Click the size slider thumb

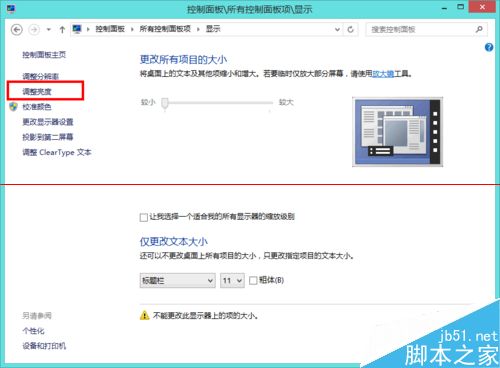click(x=165, y=103)
